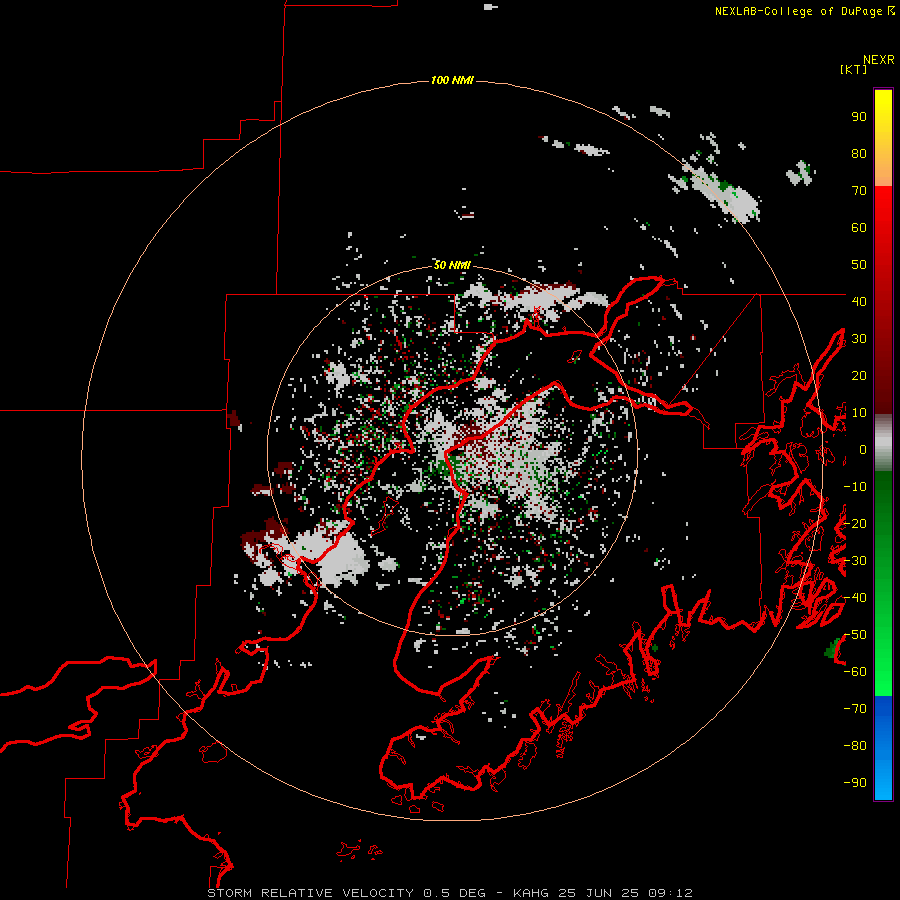Click the 10 value on the velocity scale

[859, 413]
